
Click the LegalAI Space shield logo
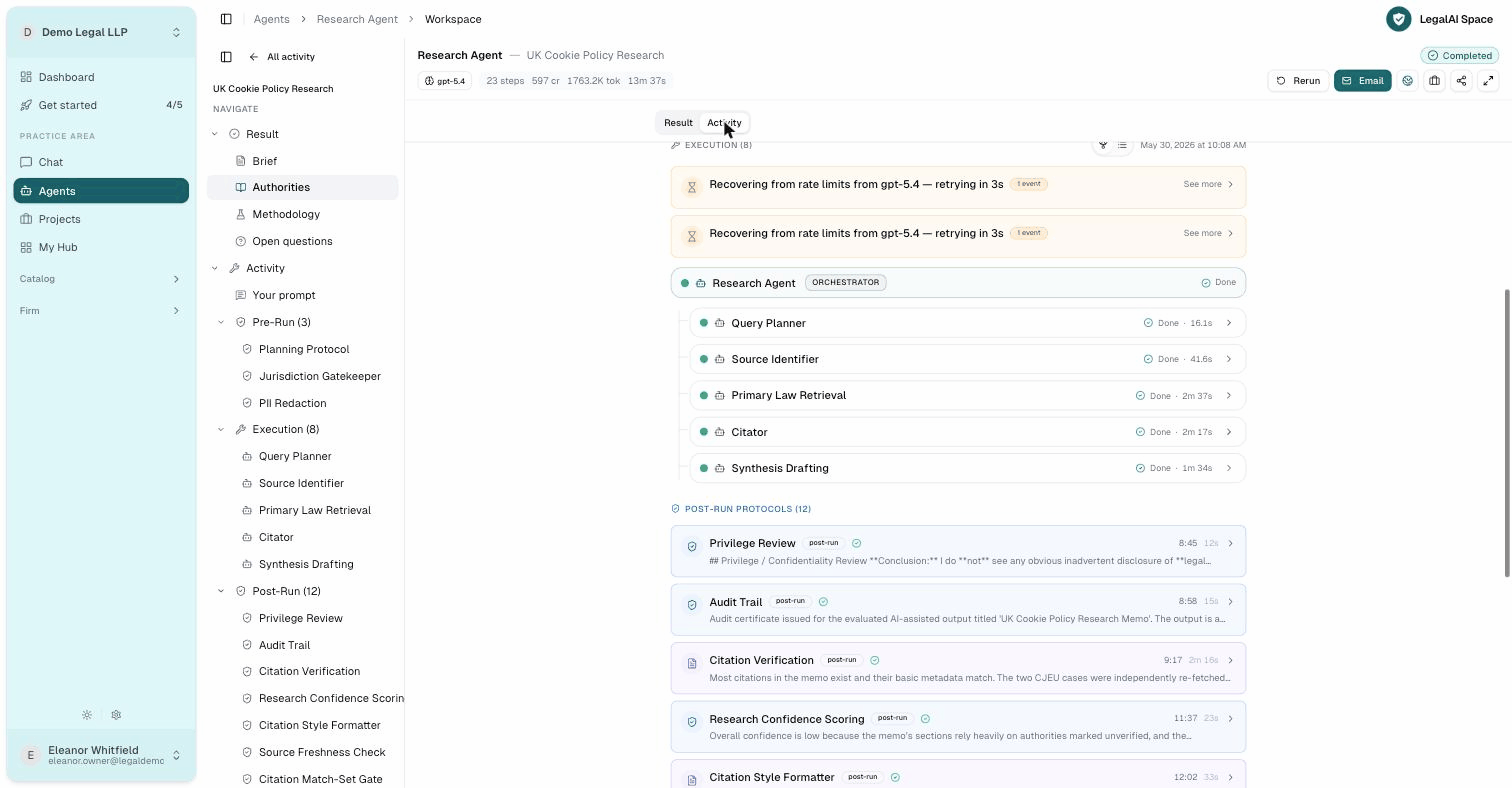click(1399, 19)
